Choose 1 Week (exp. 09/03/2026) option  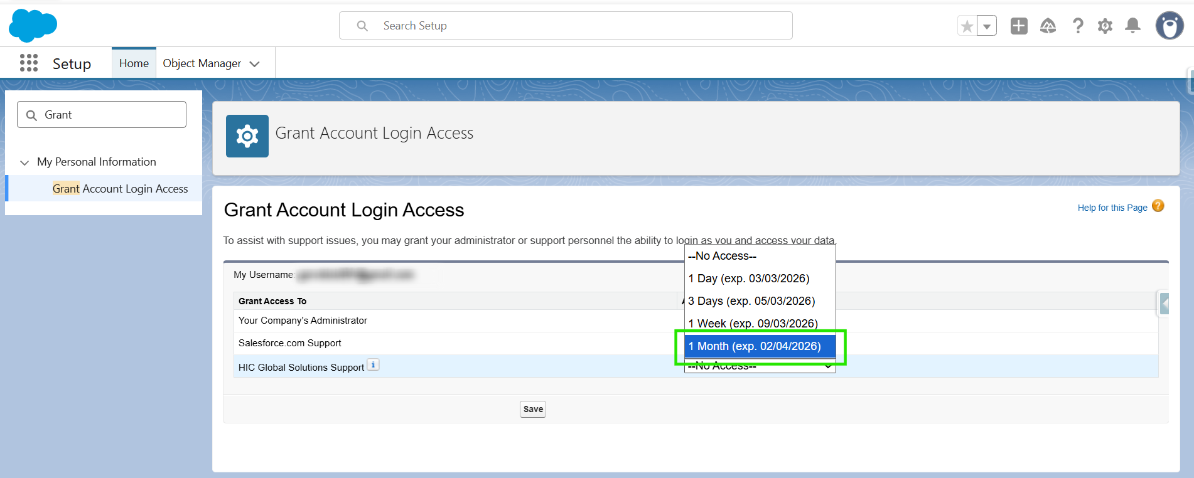click(760, 323)
